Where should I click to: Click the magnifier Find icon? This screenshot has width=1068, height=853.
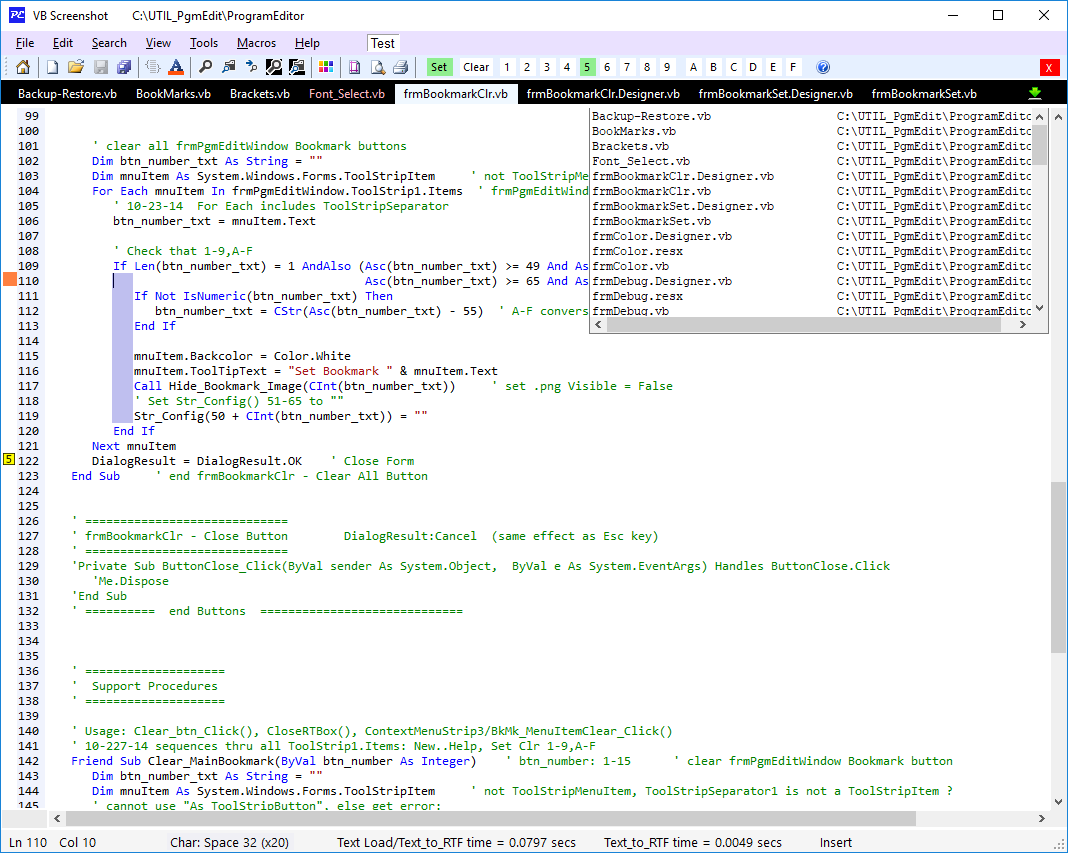click(205, 67)
